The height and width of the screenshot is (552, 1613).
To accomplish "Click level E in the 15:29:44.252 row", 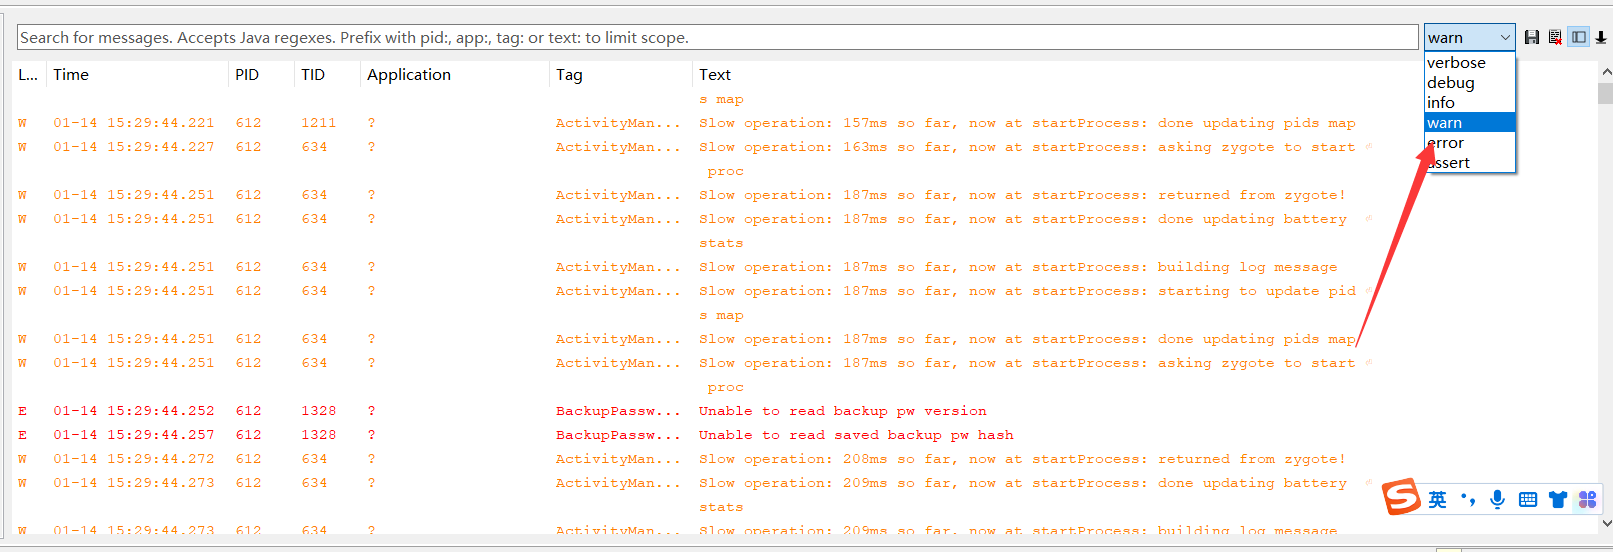I will (x=22, y=411).
